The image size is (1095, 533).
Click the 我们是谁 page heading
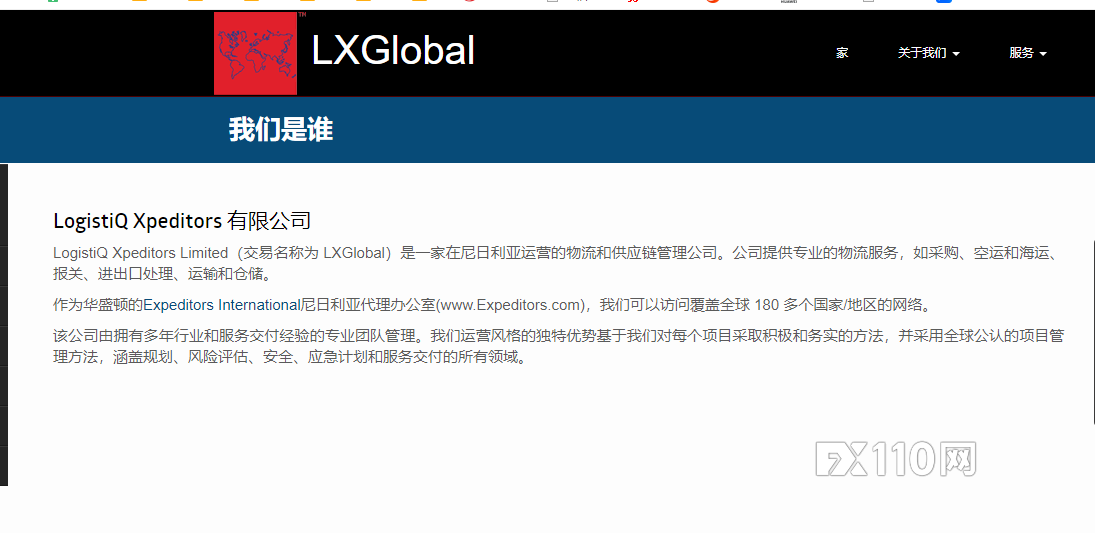pyautogui.click(x=281, y=130)
